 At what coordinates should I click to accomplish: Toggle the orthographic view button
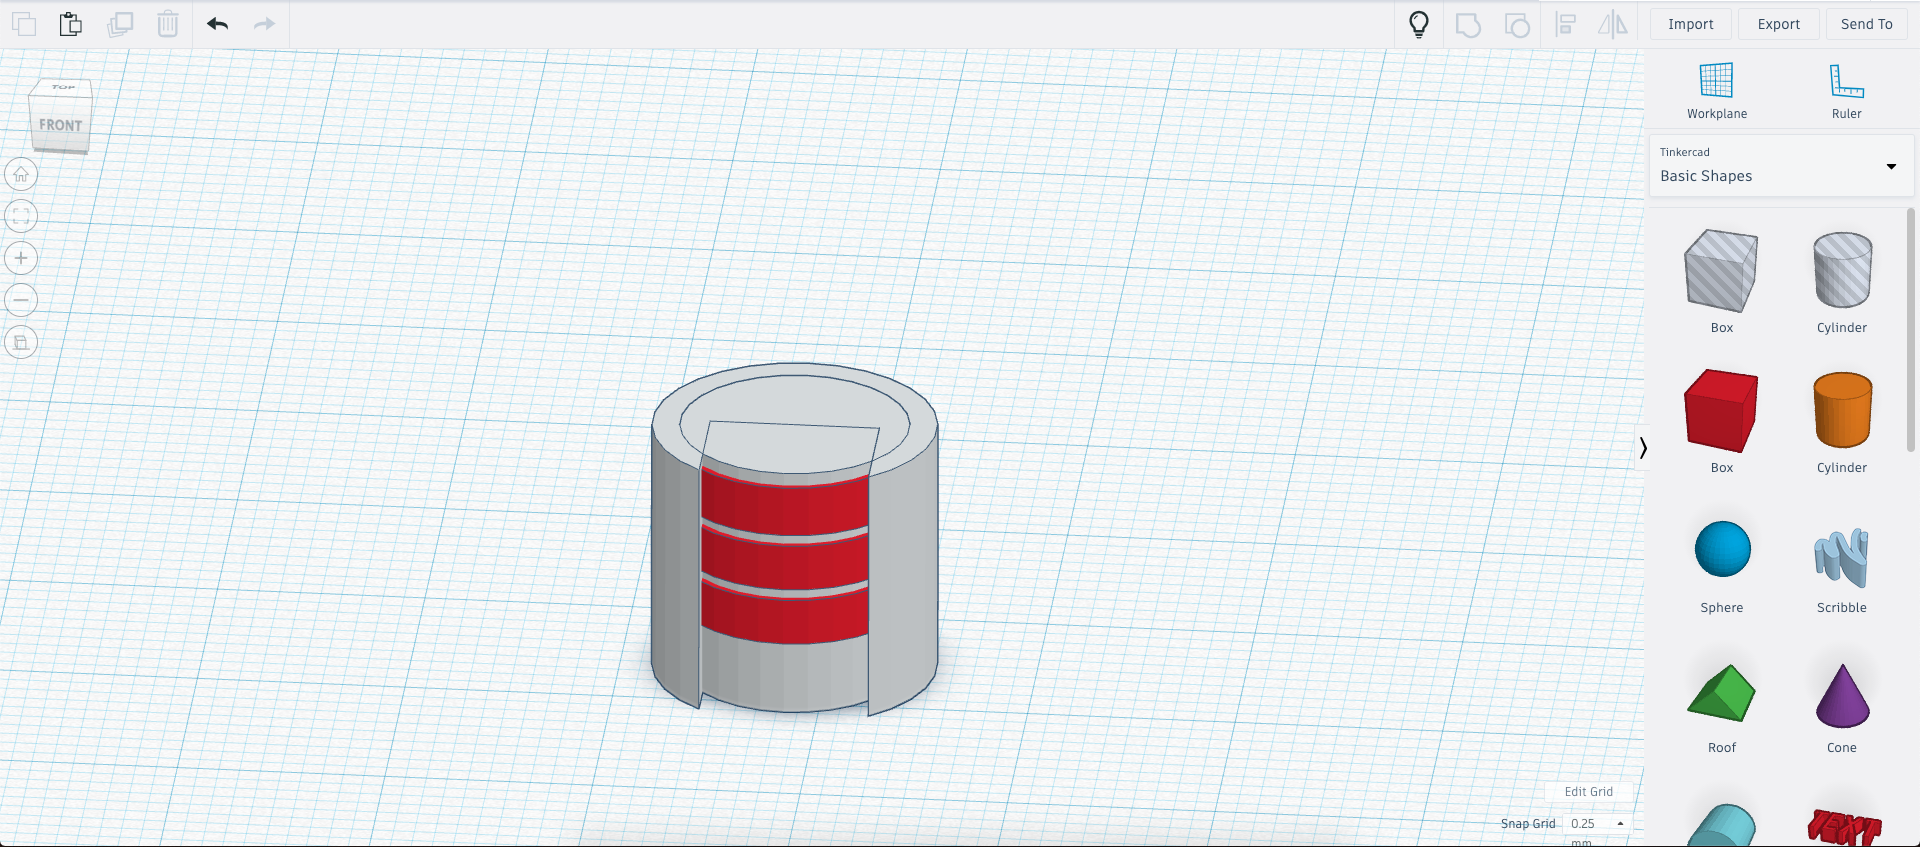pyautogui.click(x=21, y=342)
